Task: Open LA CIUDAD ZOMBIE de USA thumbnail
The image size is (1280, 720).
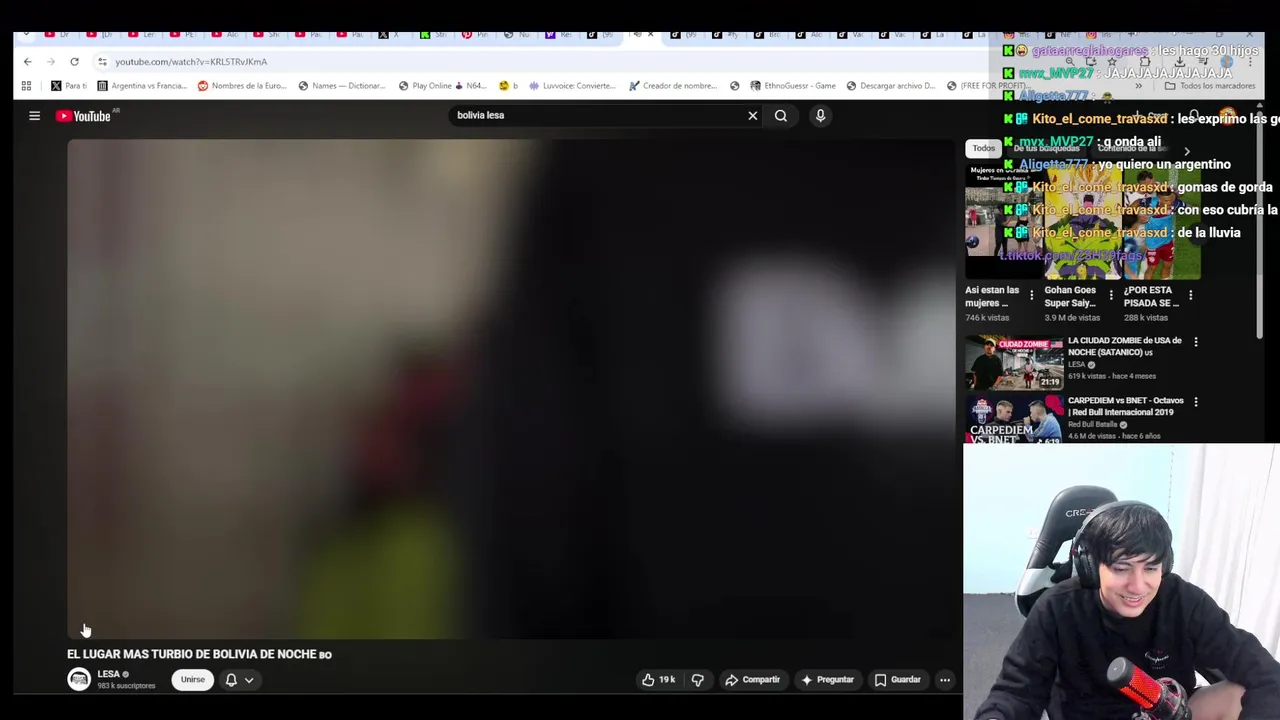Action: 1014,362
